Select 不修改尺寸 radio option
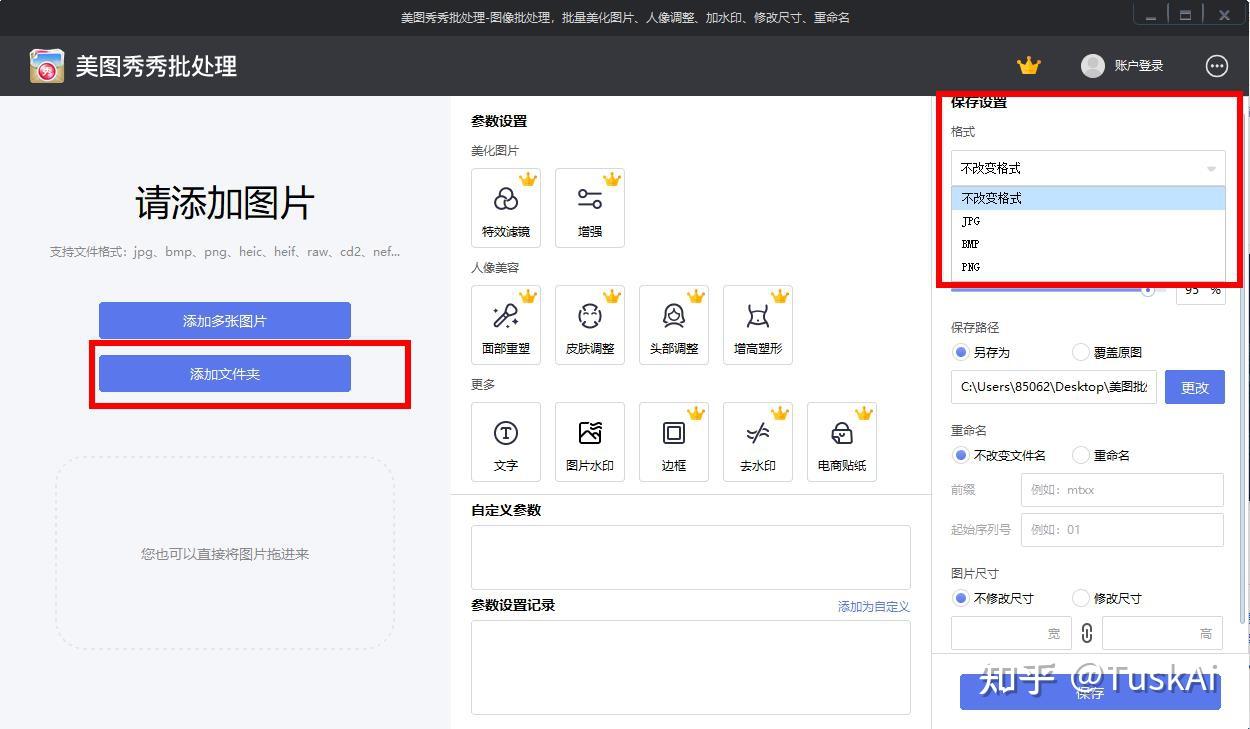Viewport: 1250px width, 729px height. [x=961, y=598]
